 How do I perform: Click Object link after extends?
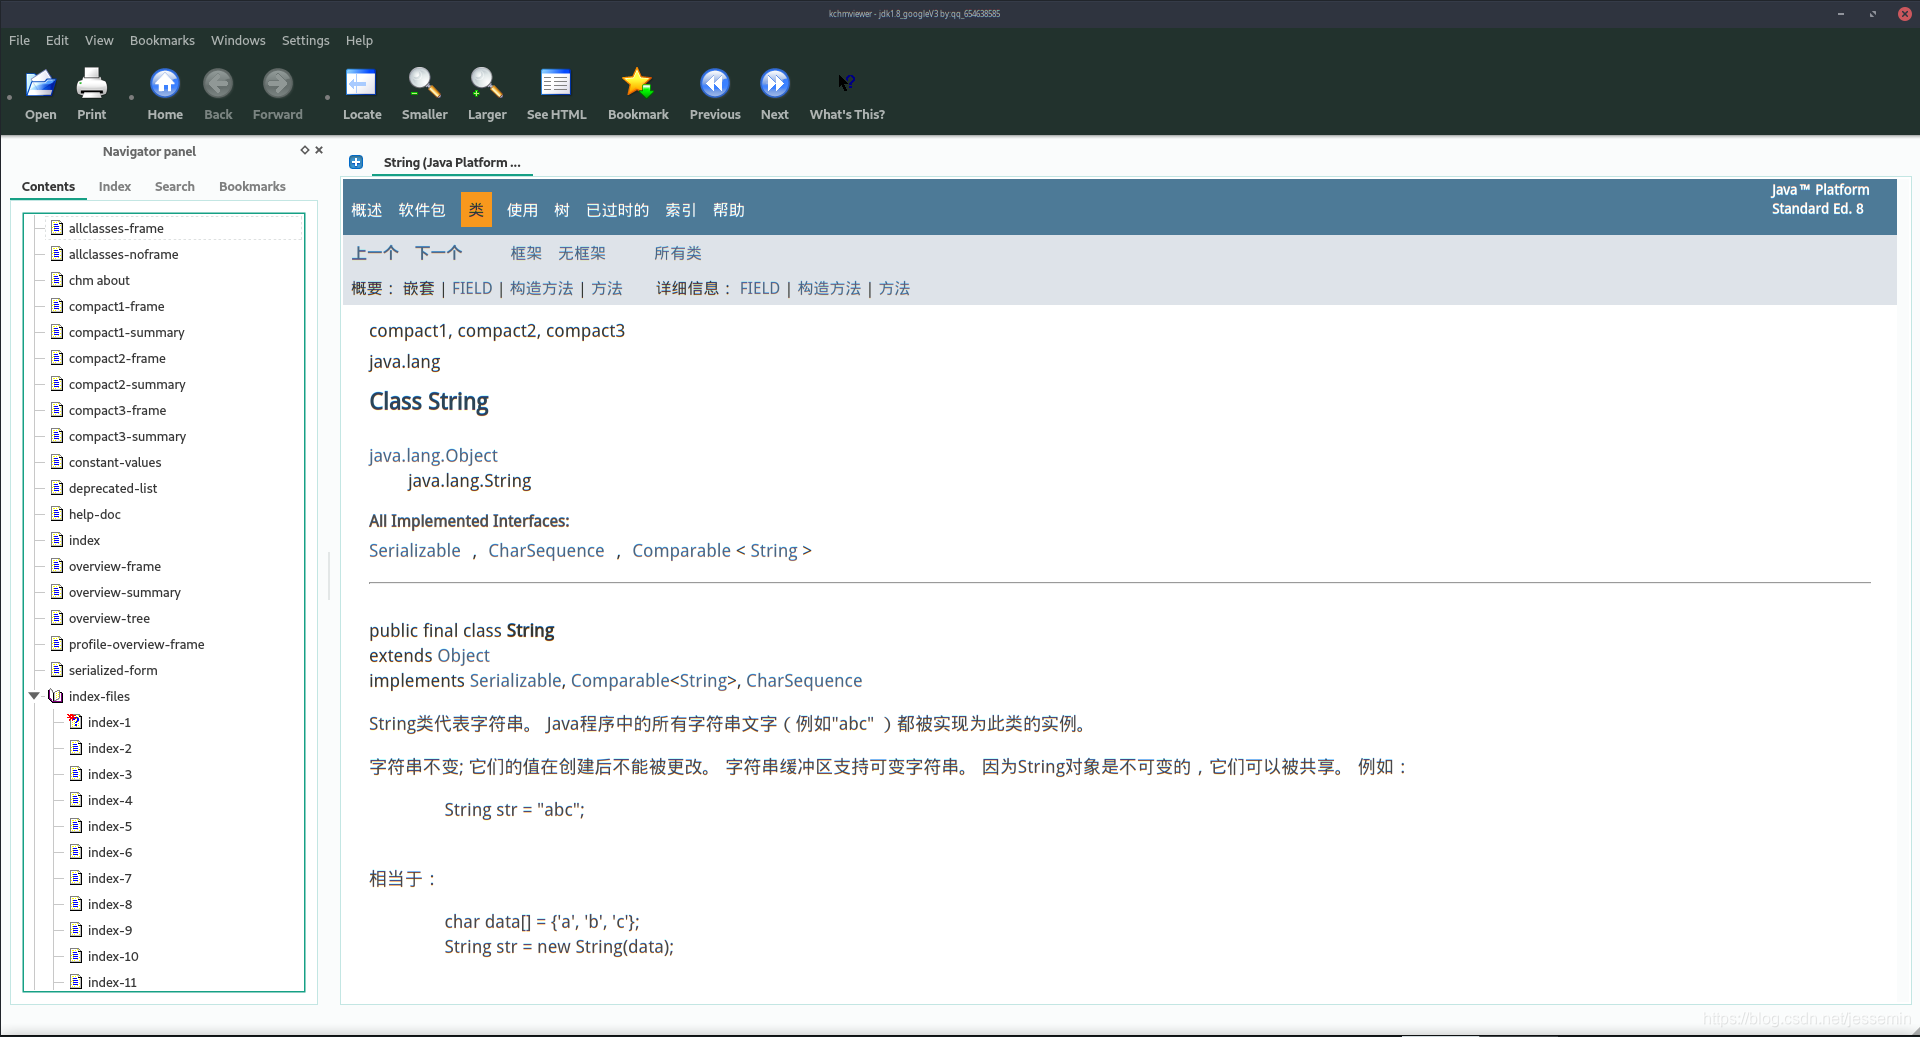463,655
